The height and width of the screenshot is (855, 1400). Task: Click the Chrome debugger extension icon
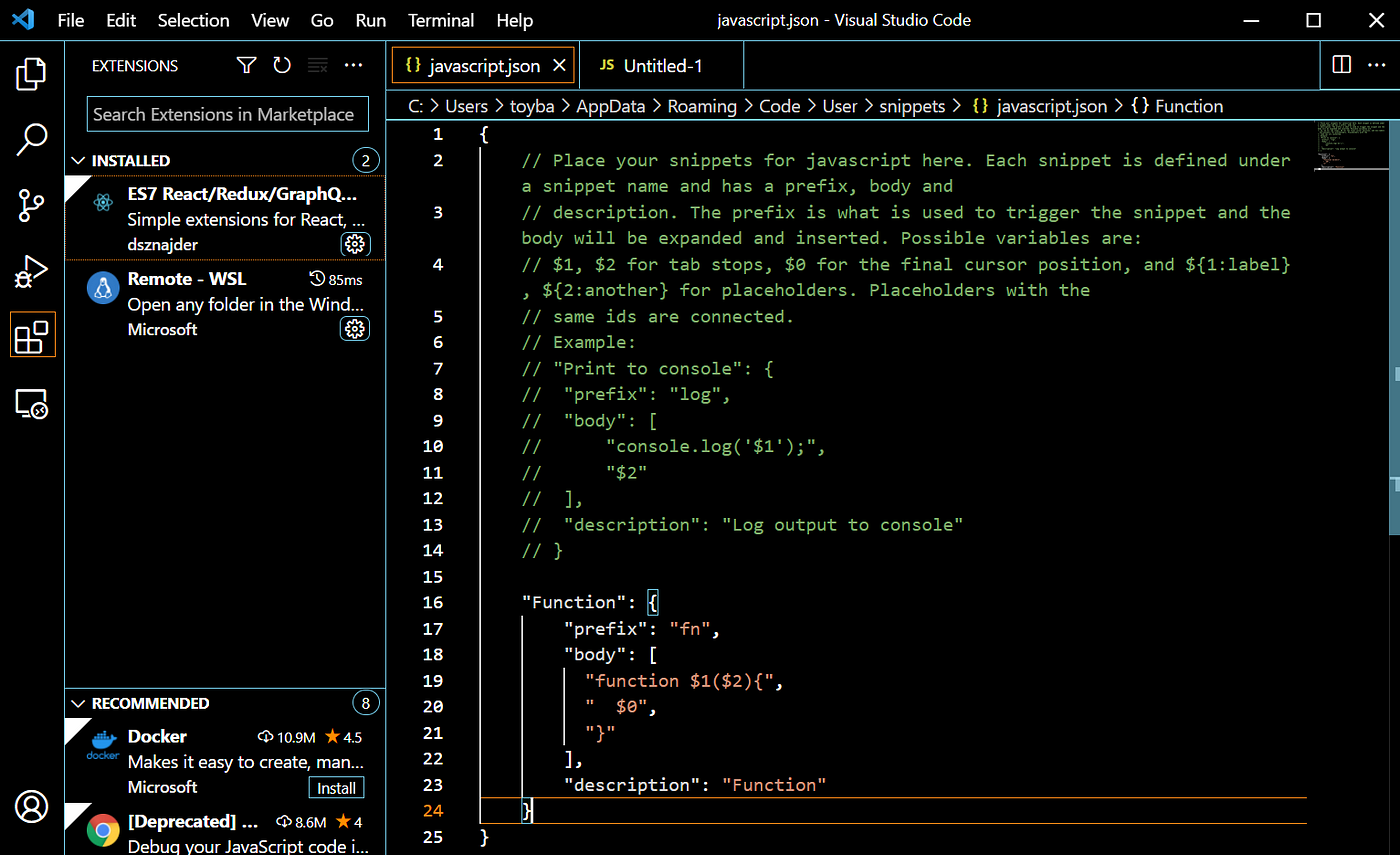[102, 830]
